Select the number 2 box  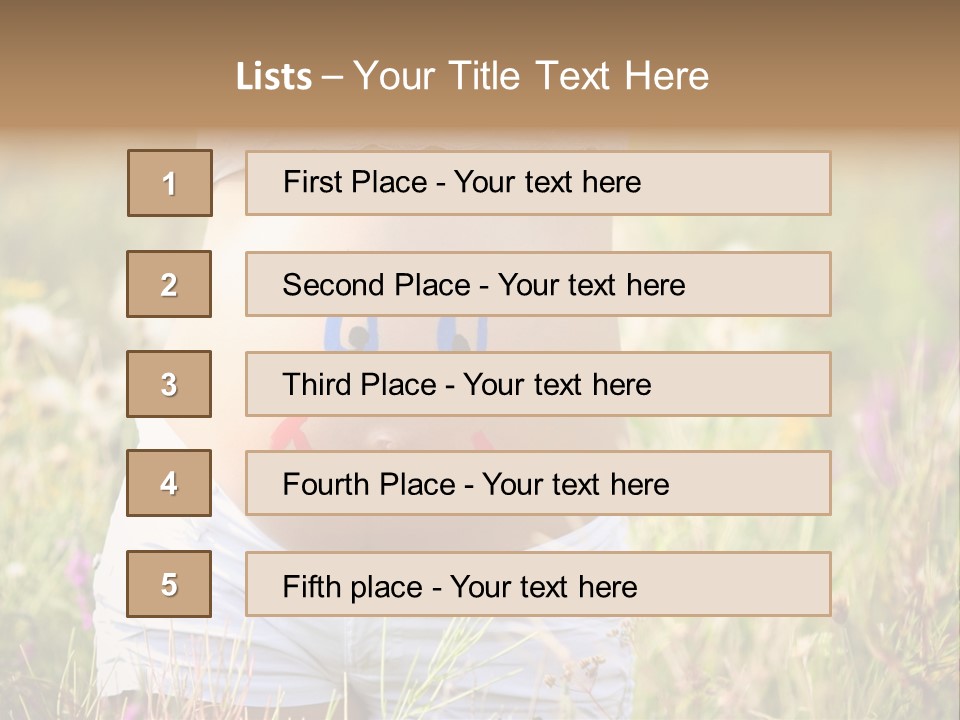(170, 284)
